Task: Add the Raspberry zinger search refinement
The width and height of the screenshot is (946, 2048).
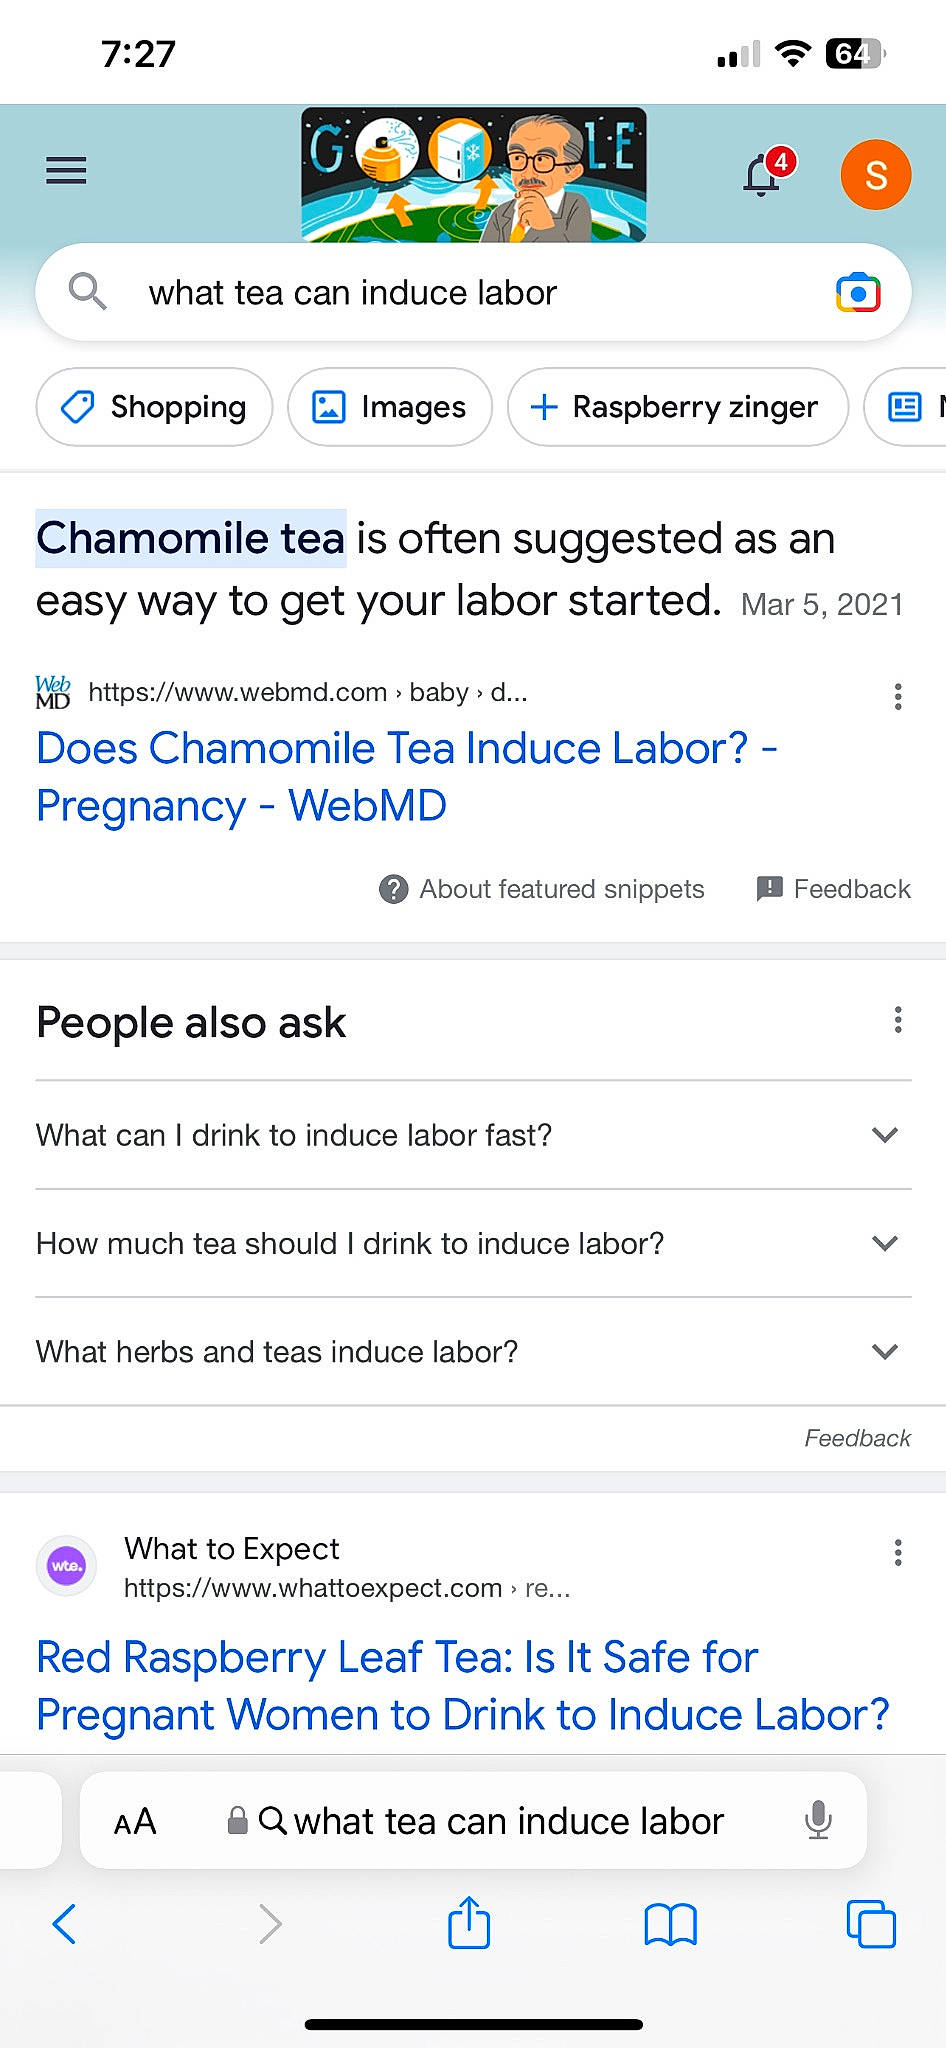Action: [677, 407]
